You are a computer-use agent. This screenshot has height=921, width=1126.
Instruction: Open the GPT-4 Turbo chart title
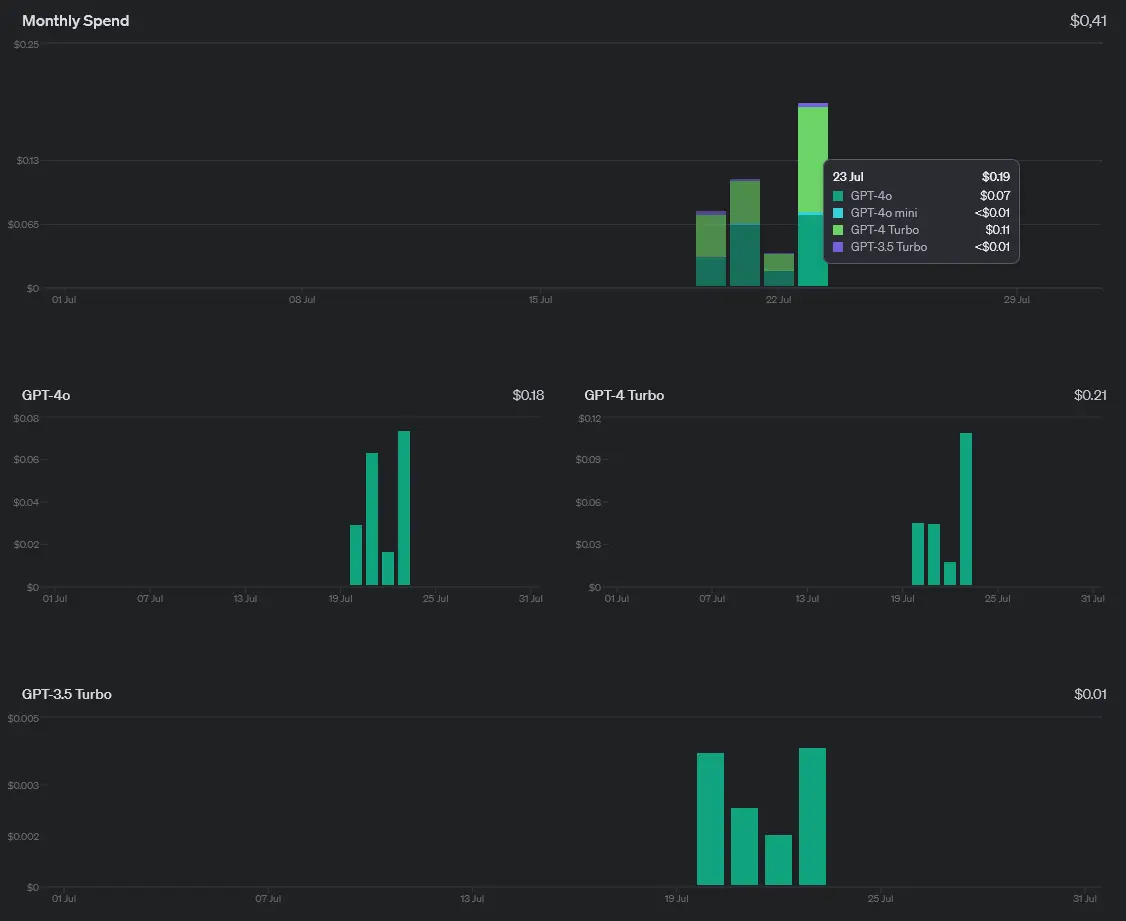(624, 395)
